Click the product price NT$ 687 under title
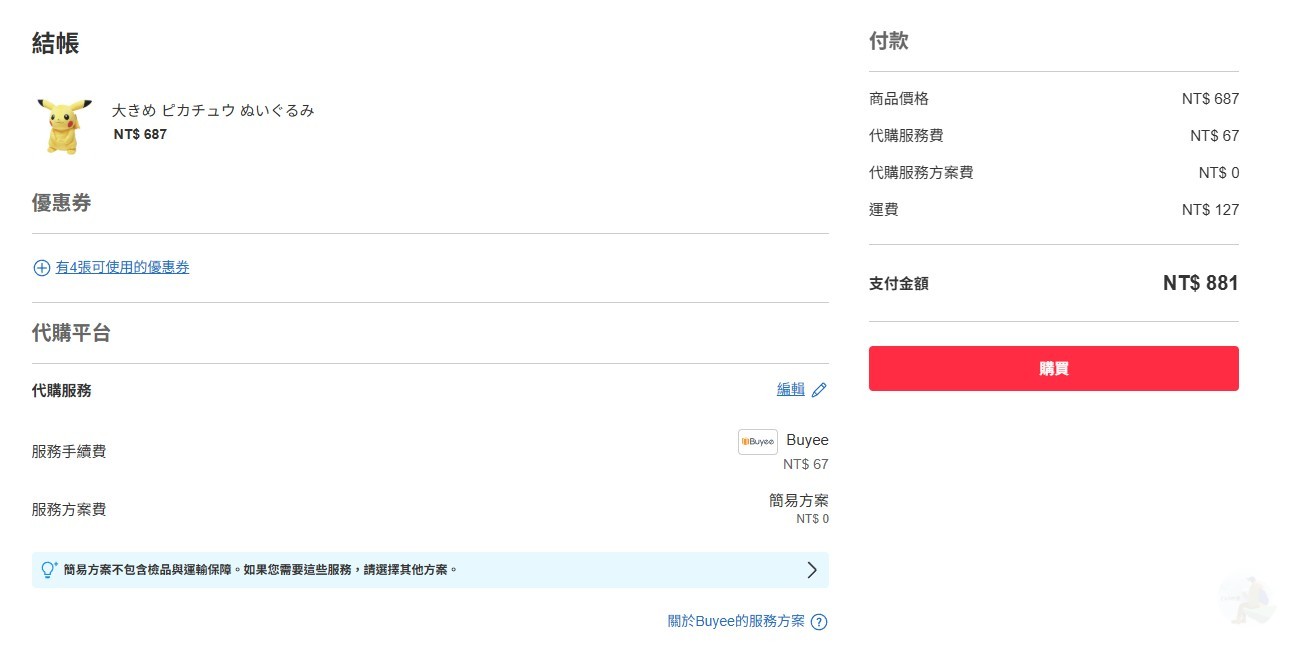This screenshot has height=647, width=1301. 140,134
